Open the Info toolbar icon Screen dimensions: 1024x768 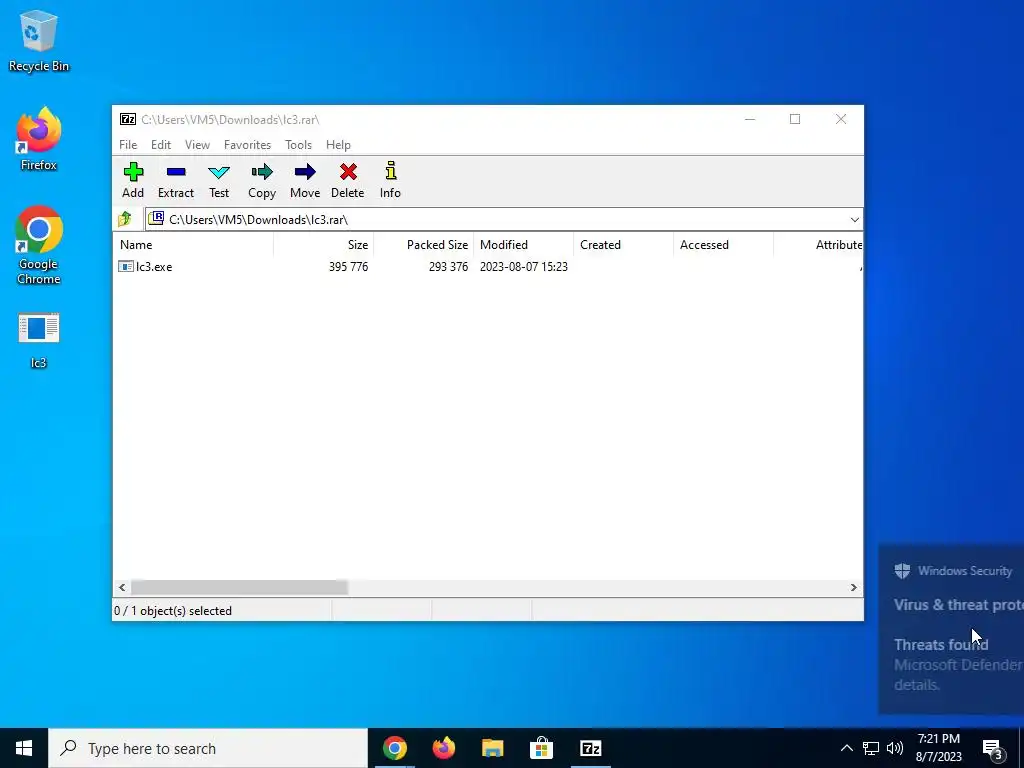391,180
